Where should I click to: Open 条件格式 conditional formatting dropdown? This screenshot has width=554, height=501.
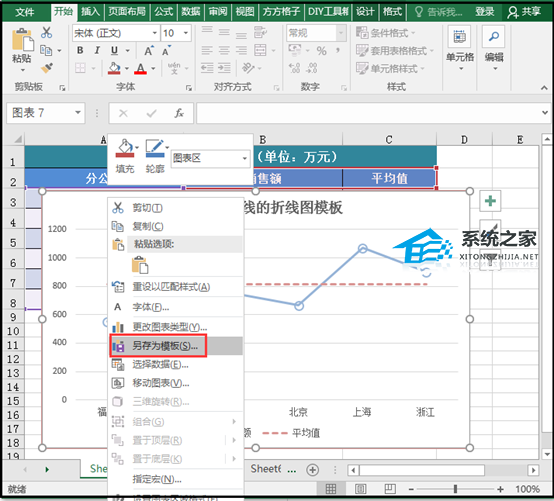[x=385, y=33]
